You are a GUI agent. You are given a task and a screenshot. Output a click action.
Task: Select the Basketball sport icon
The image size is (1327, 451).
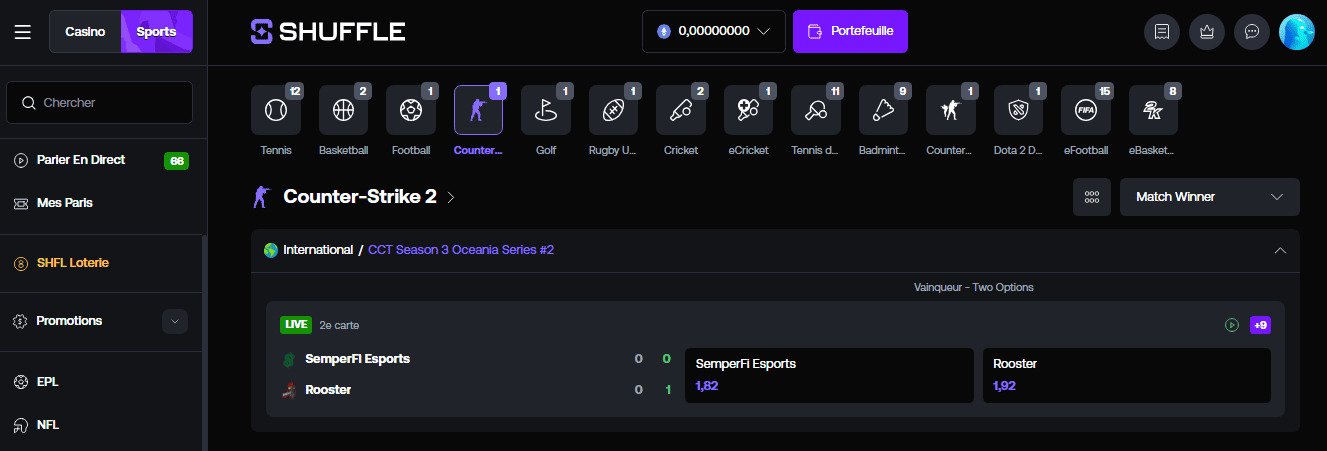coord(343,110)
